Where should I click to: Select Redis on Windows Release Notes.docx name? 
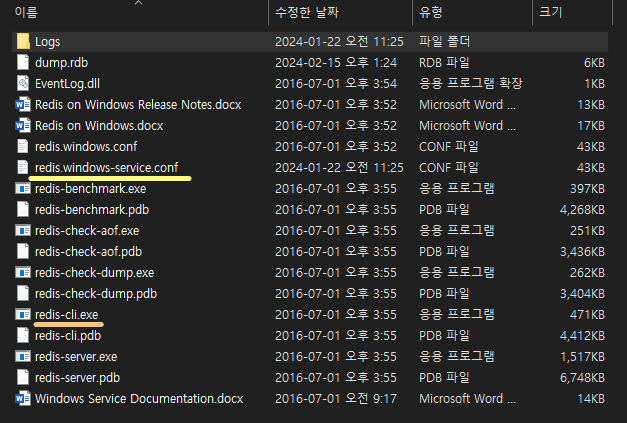(x=138, y=105)
